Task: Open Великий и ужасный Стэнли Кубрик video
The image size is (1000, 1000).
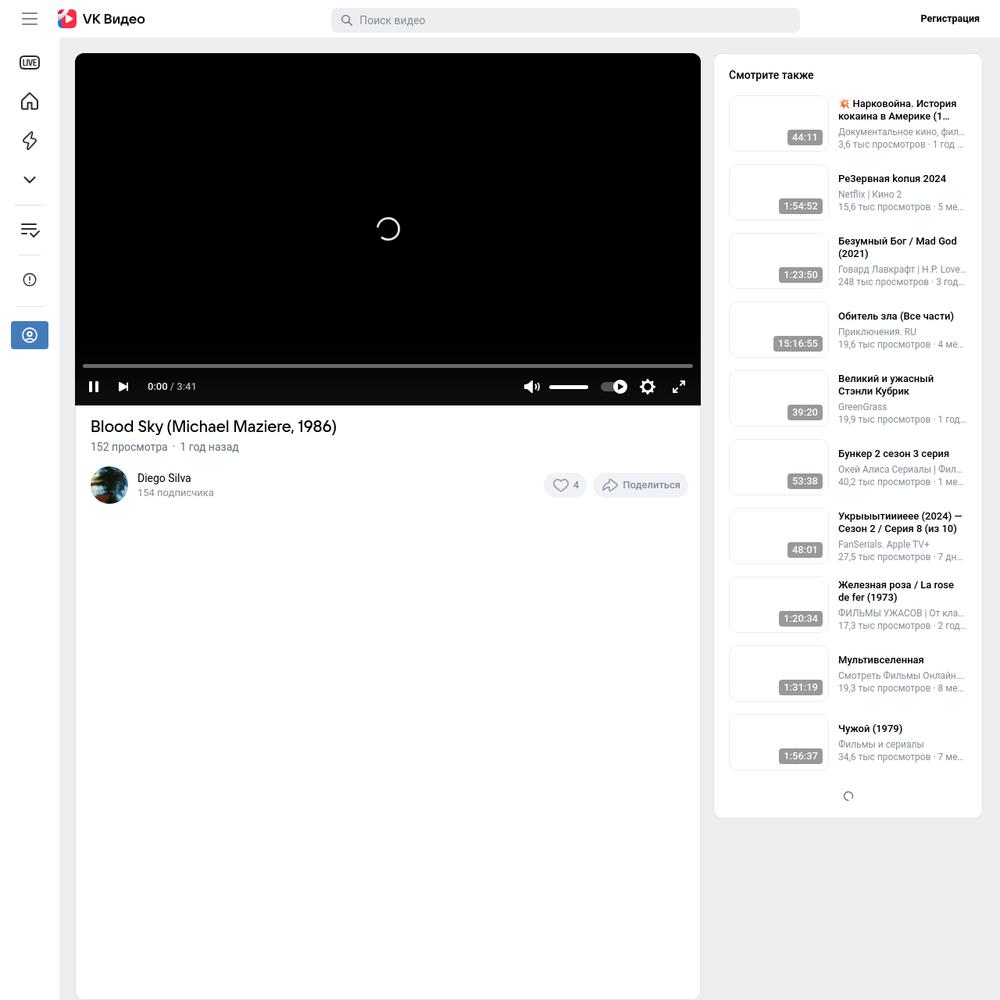Action: point(886,385)
